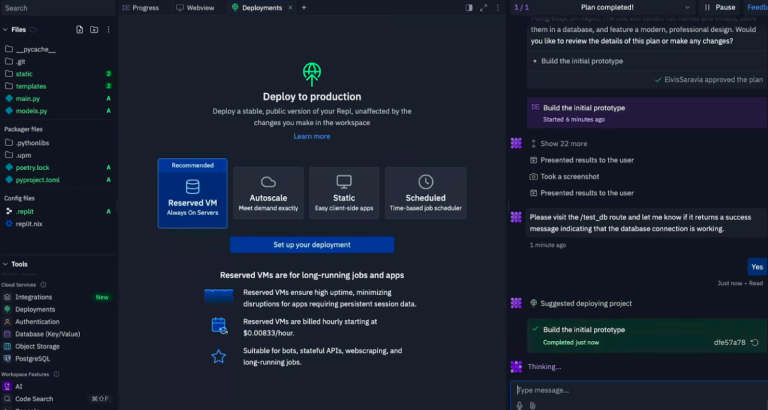Toggle the split pane icon in tab bar
This screenshot has width=768, height=410.
(x=469, y=7)
